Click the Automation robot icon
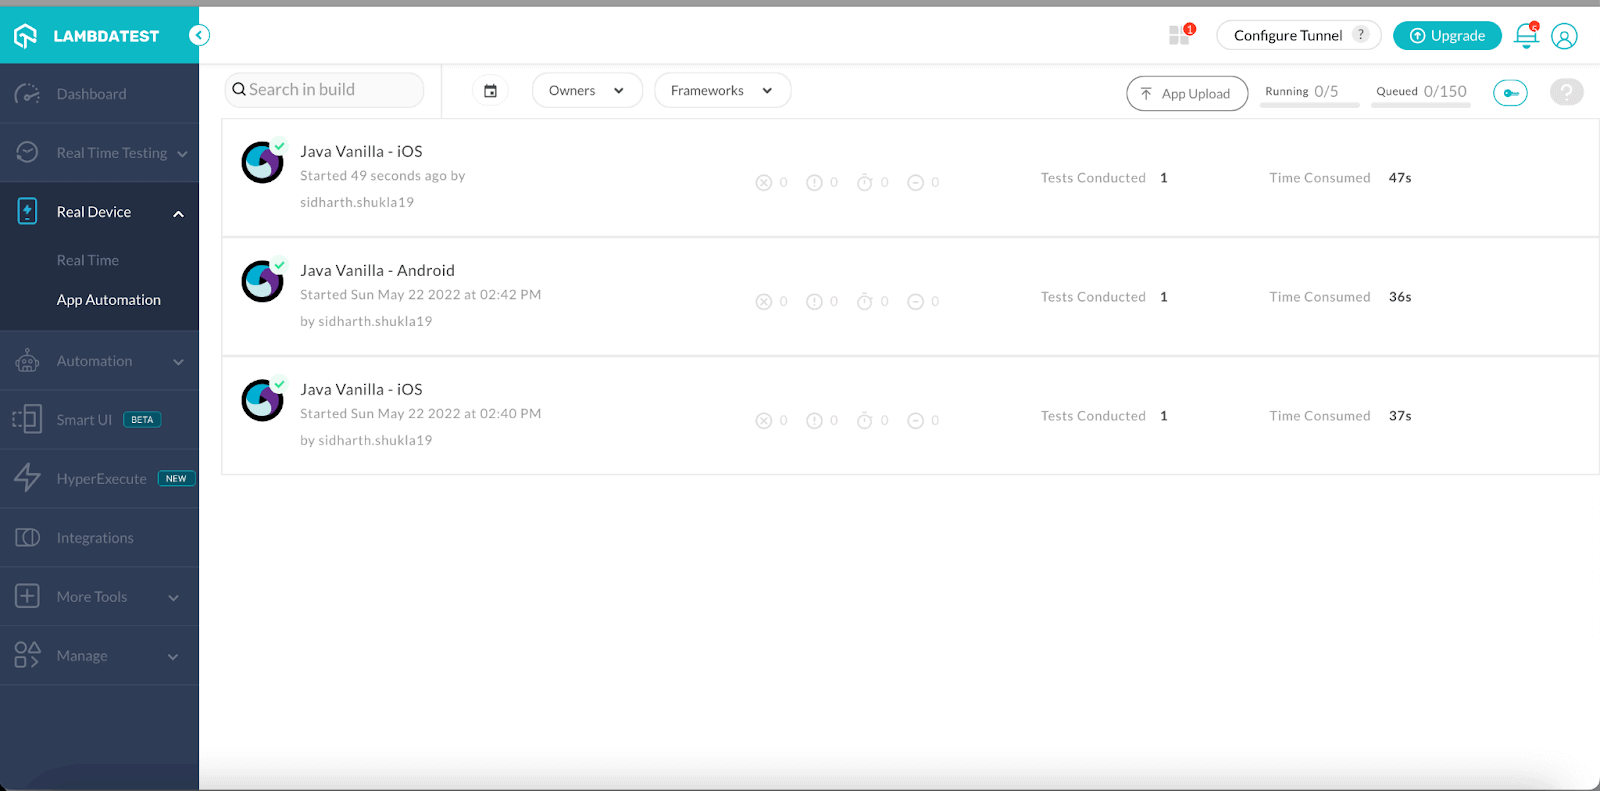1600x791 pixels. 27,361
